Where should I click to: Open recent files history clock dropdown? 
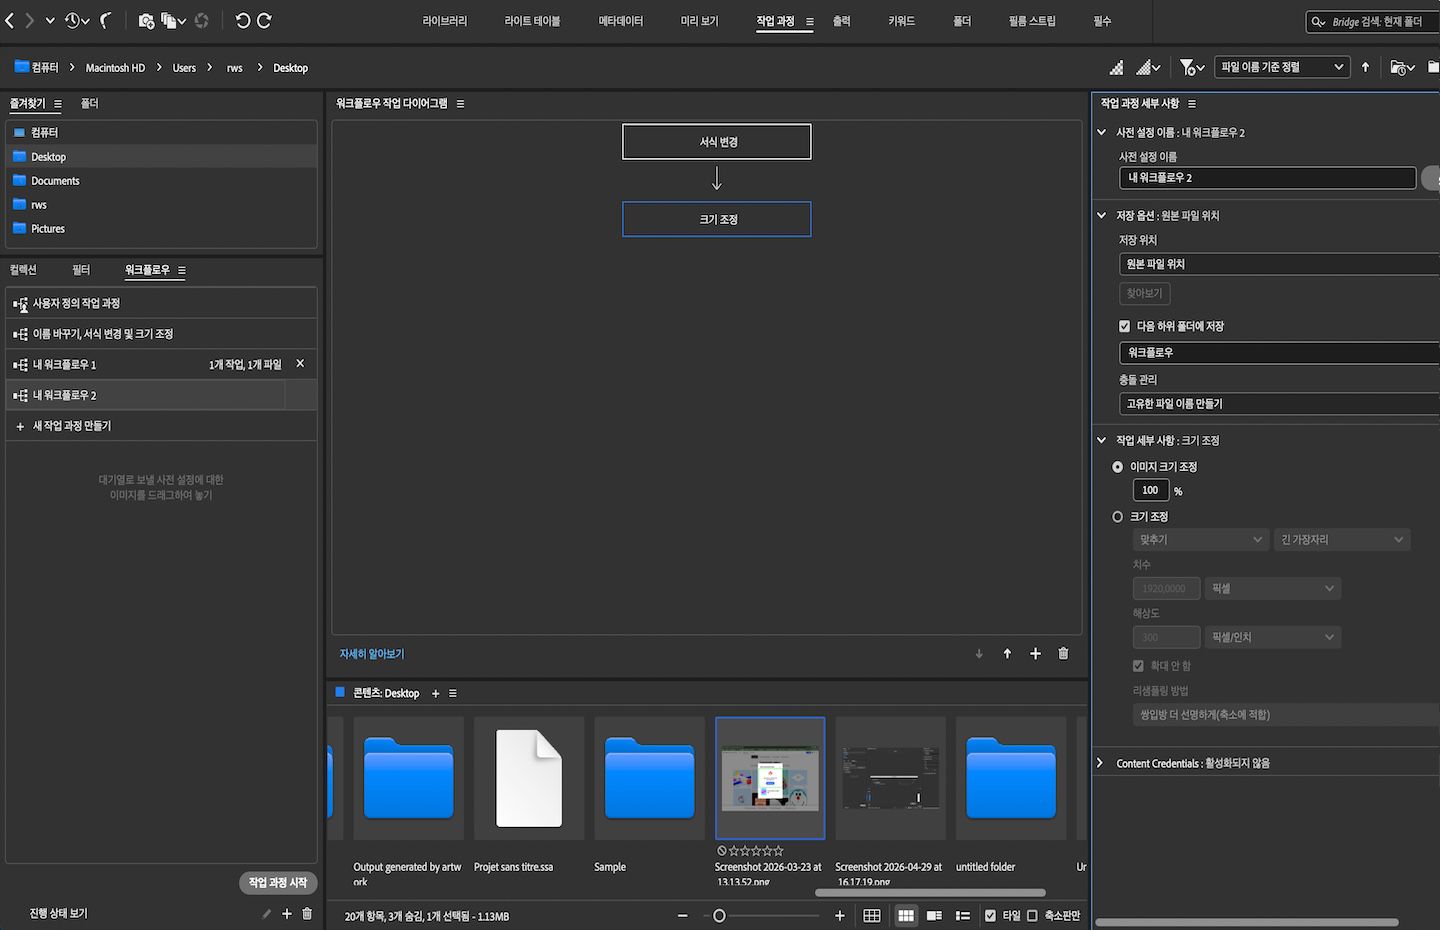click(x=77, y=20)
